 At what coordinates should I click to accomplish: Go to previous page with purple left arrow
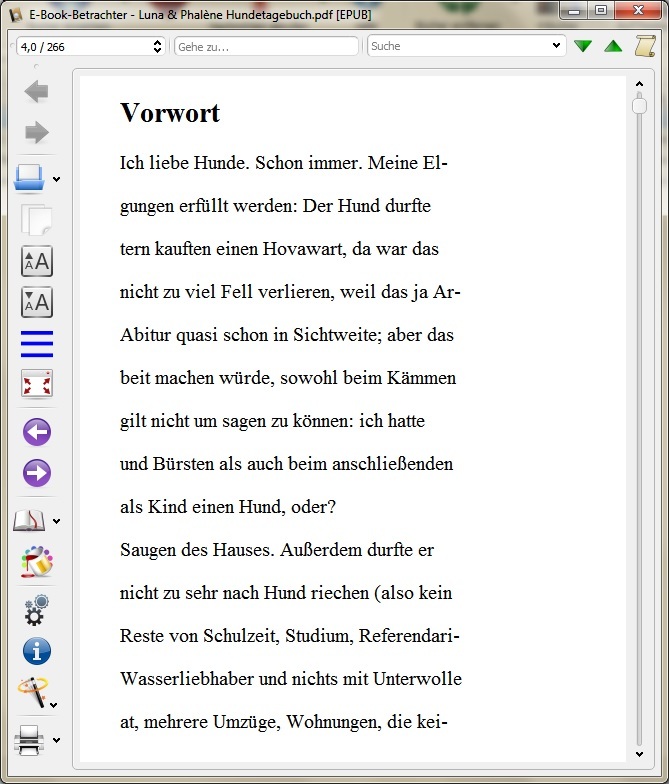pyautogui.click(x=37, y=432)
